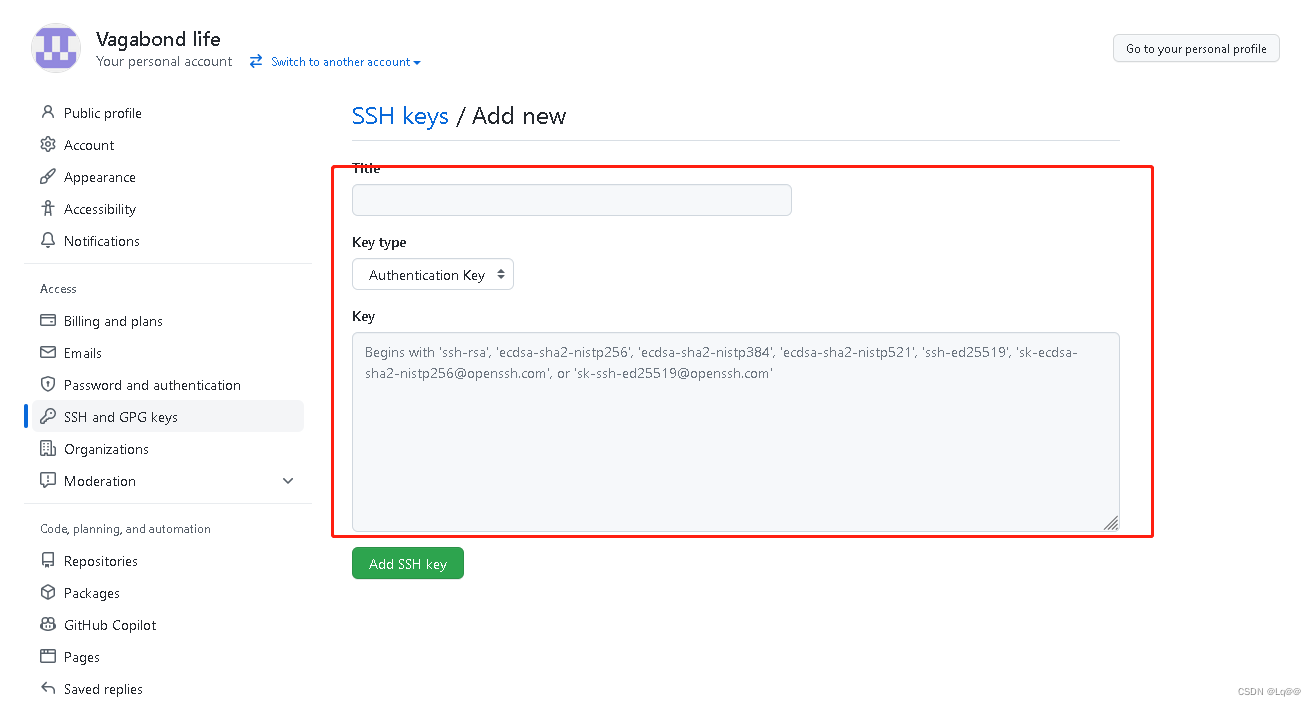This screenshot has width=1316, height=706.
Task: Click the Appearance paintbrush icon
Action: coord(48,177)
